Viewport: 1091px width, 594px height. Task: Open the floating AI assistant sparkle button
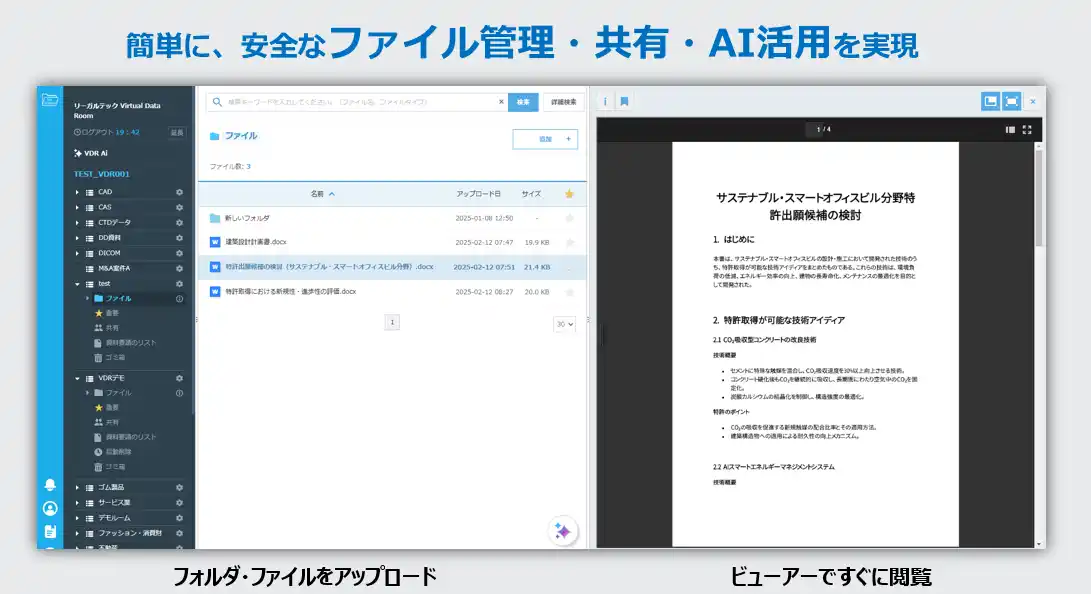[563, 531]
